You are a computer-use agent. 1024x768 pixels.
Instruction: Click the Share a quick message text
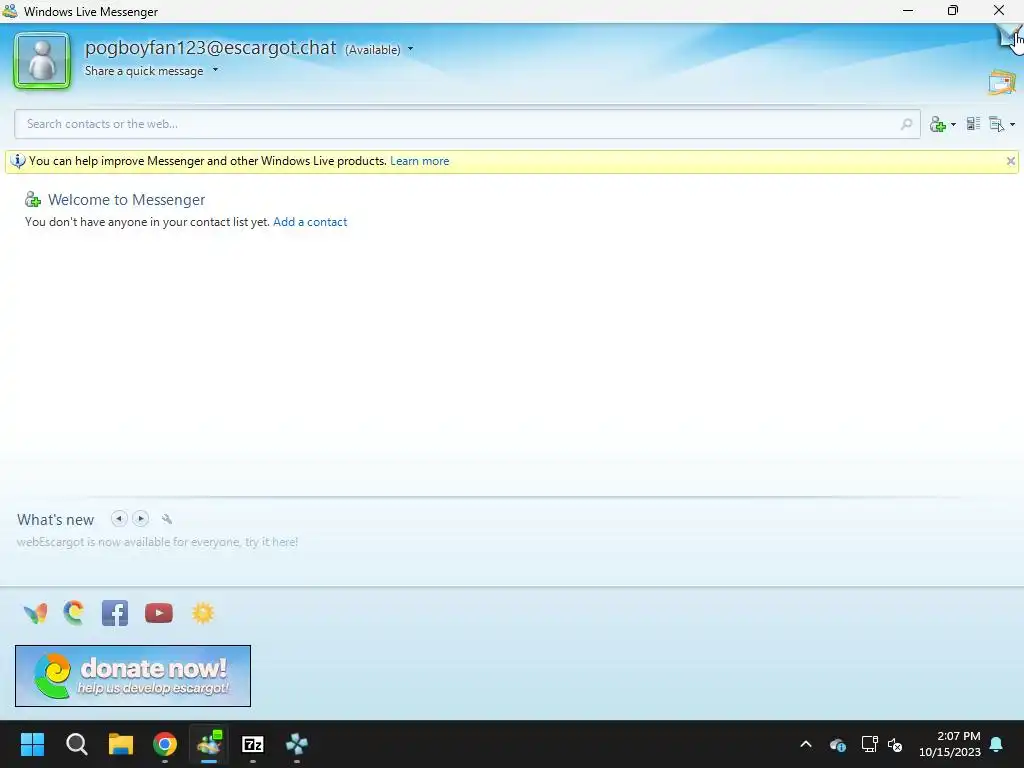point(144,71)
